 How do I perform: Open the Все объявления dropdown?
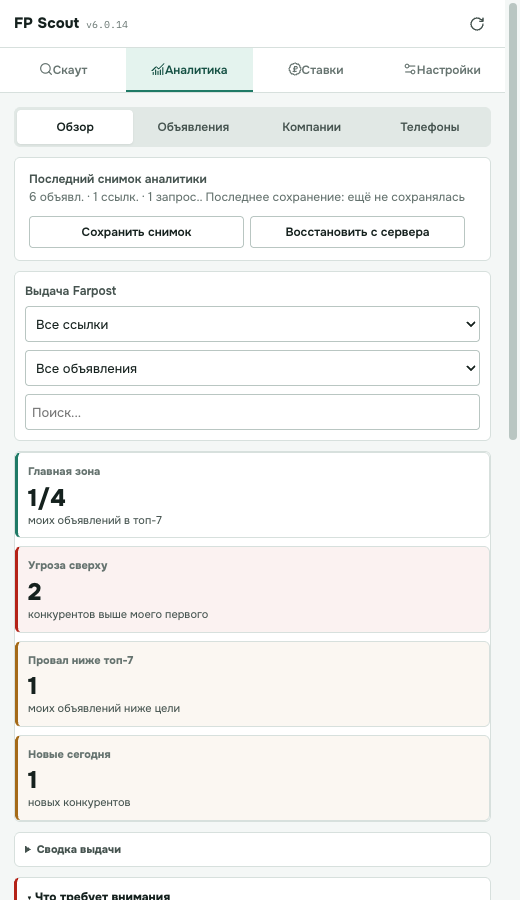tap(253, 368)
